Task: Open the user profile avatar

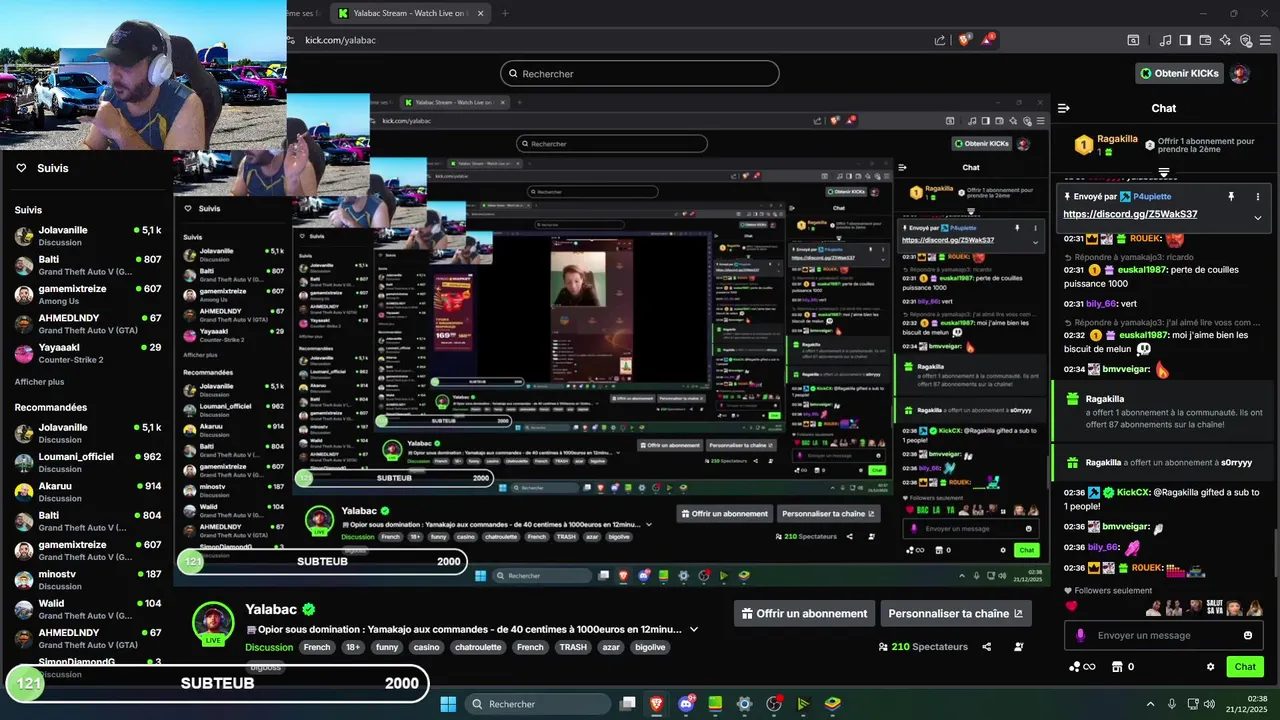Action: (x=1240, y=74)
